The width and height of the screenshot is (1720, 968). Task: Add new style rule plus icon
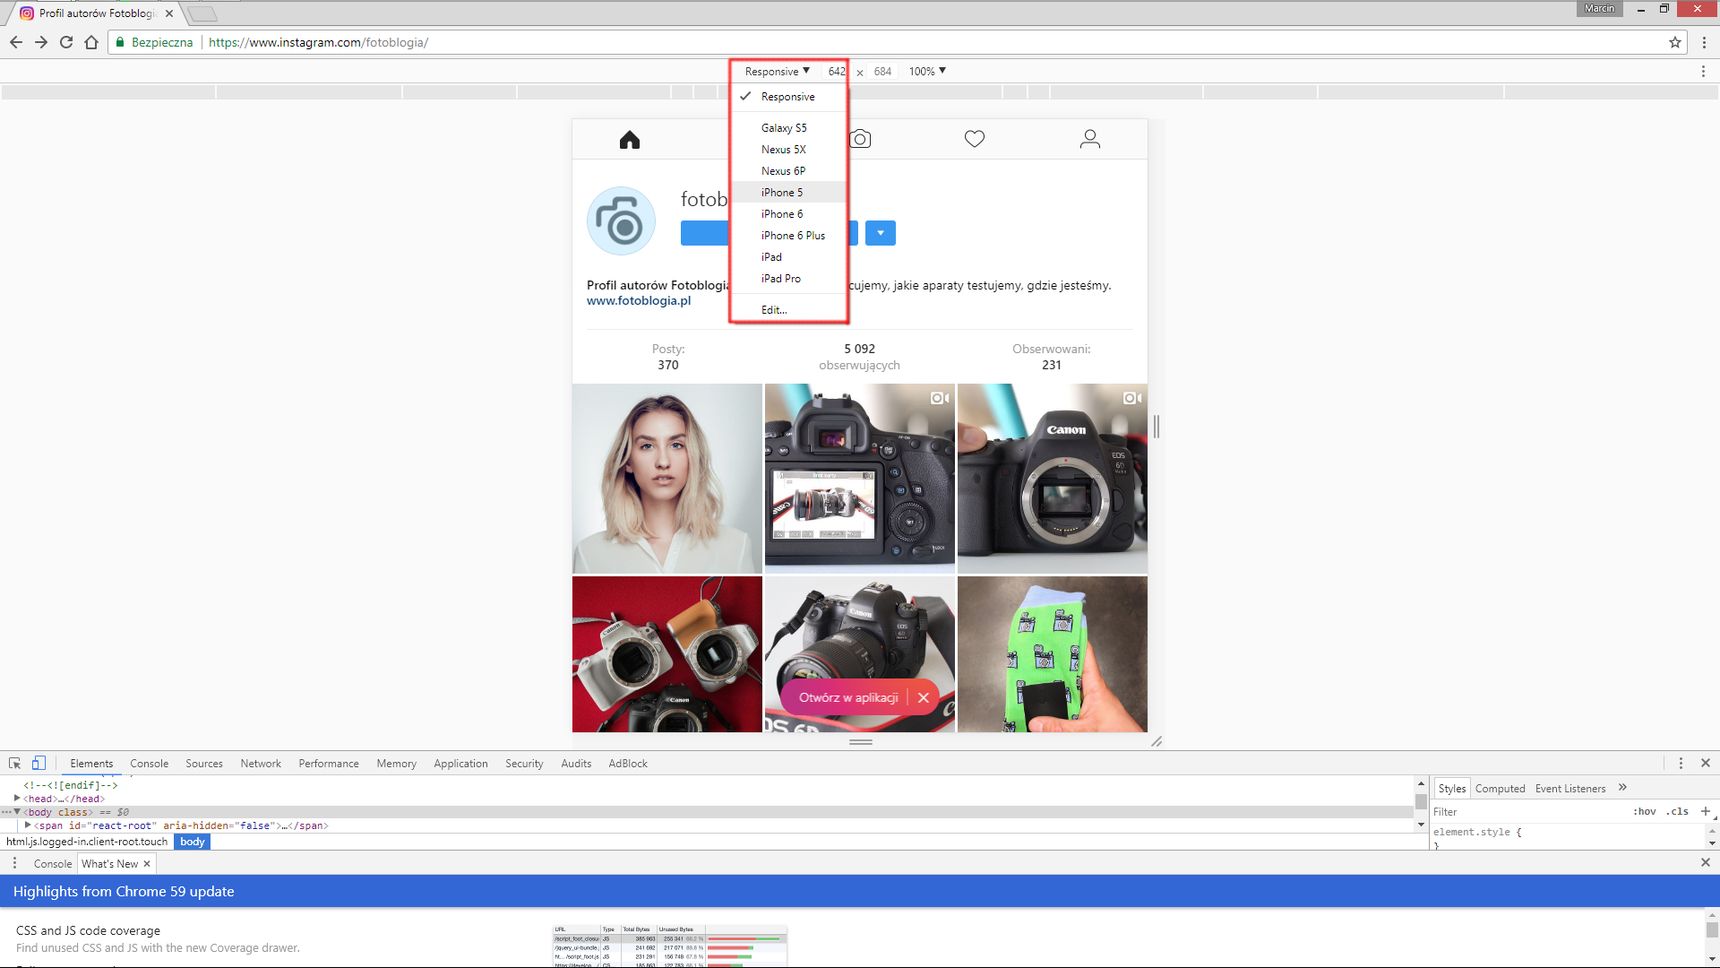1705,811
